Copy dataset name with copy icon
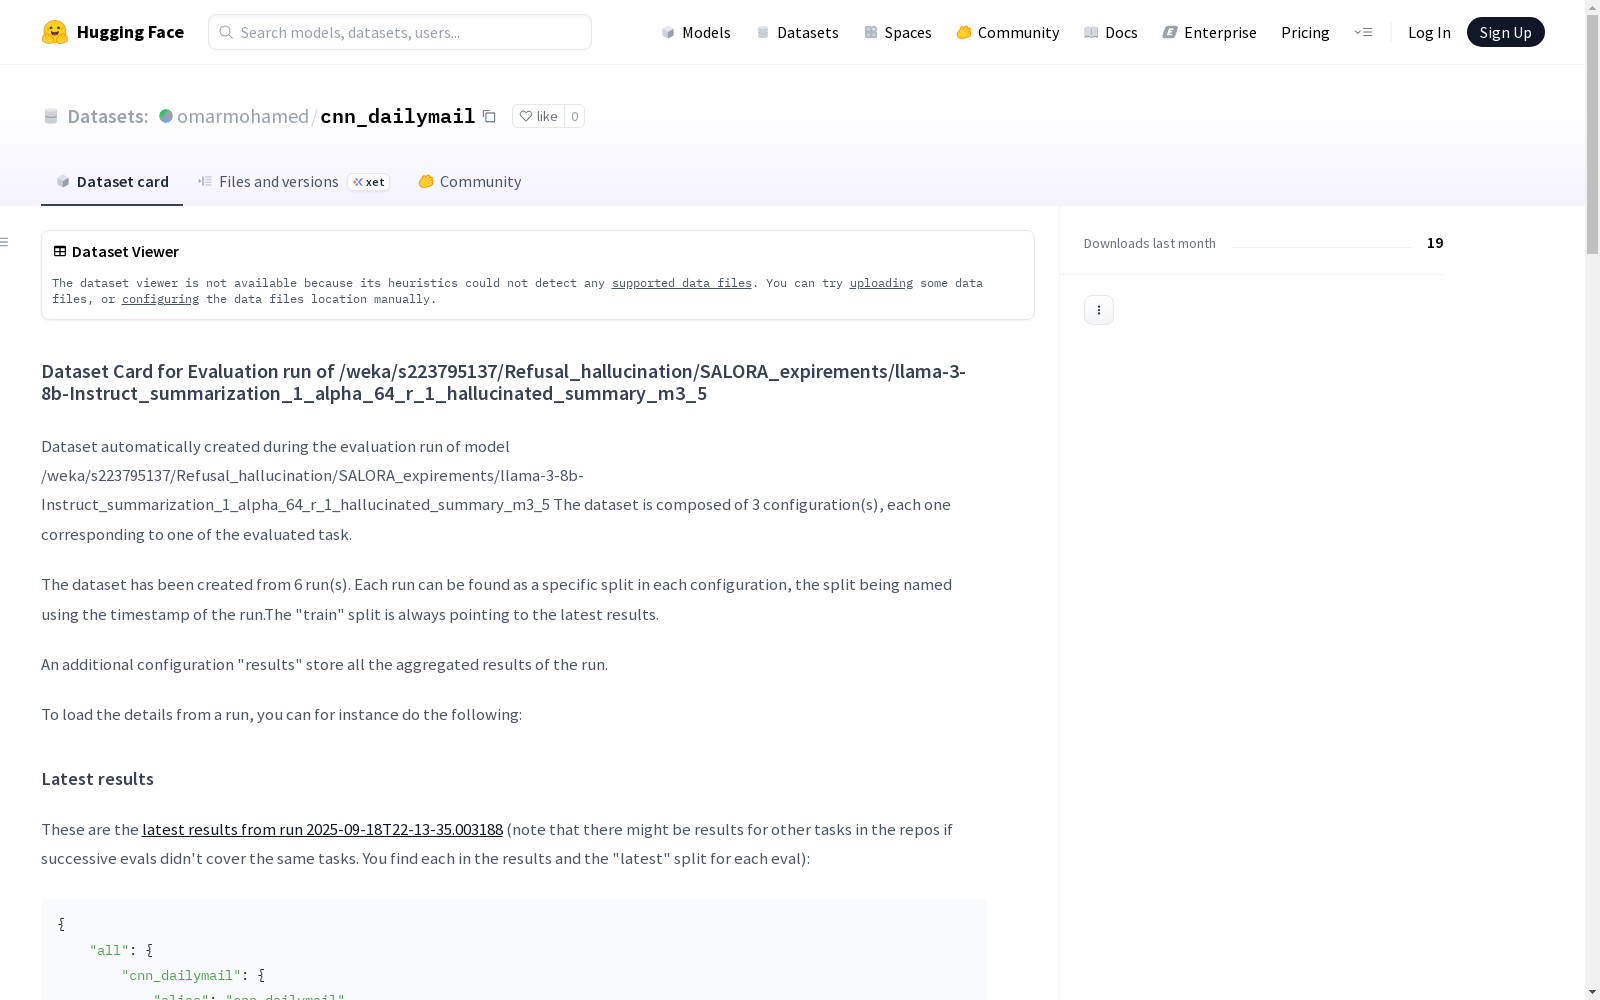 pyautogui.click(x=489, y=116)
